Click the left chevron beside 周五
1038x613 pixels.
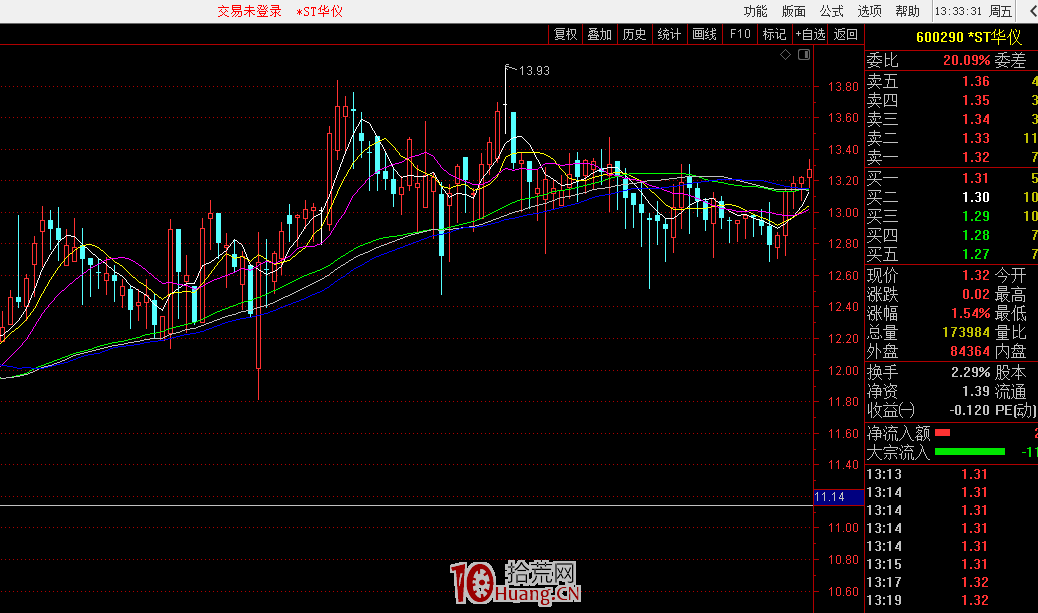1031,11
